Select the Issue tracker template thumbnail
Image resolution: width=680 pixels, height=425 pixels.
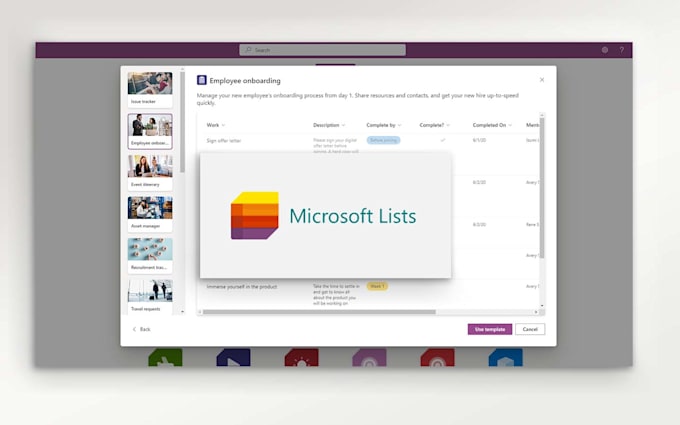point(150,89)
